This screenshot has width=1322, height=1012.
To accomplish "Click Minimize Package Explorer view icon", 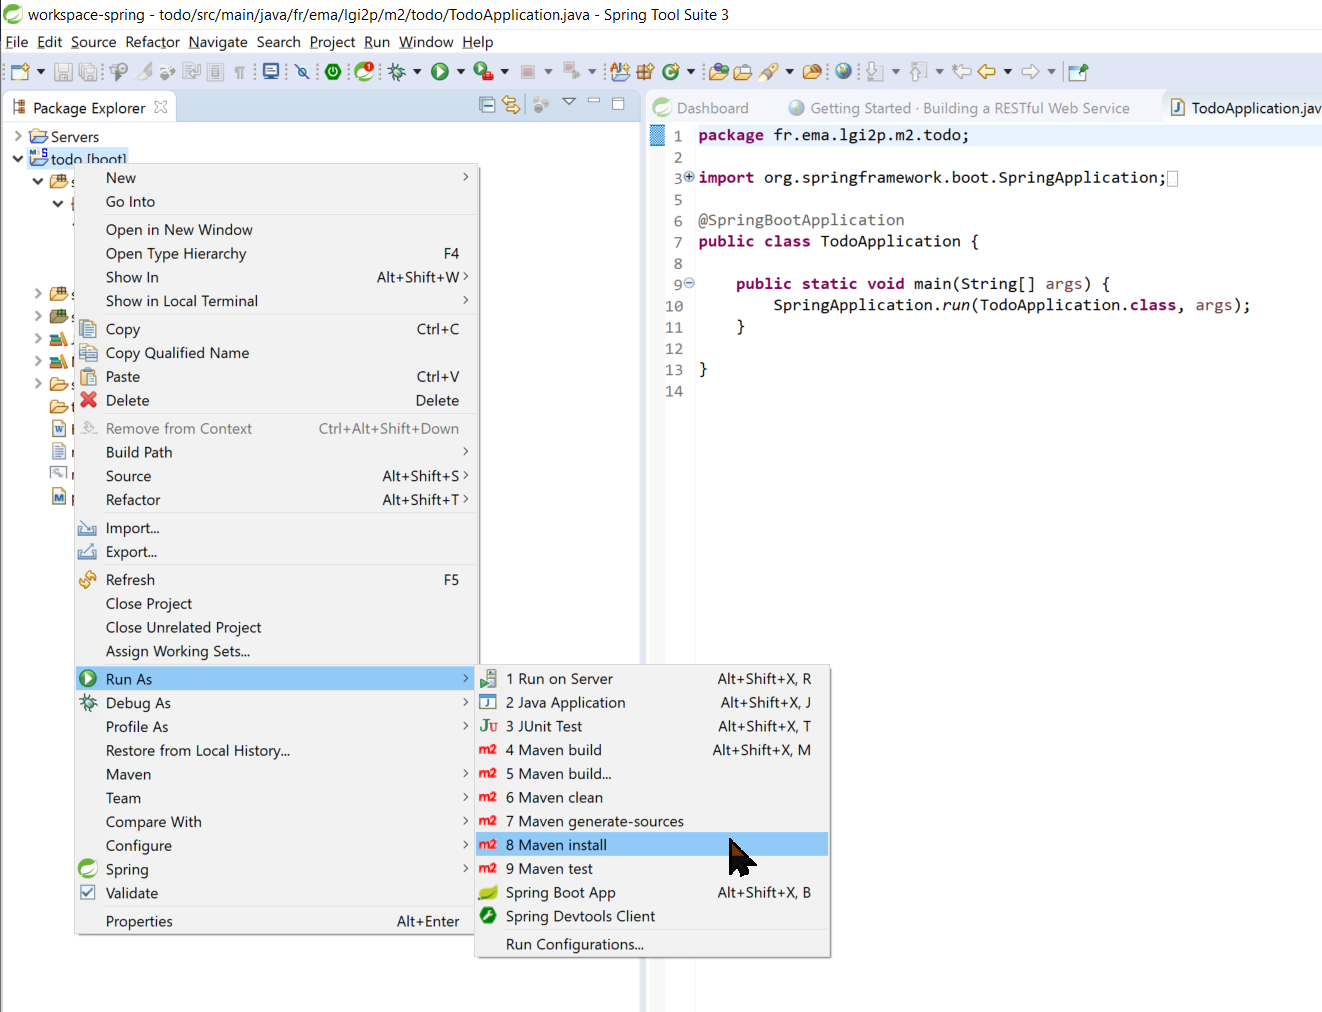I will 594,102.
